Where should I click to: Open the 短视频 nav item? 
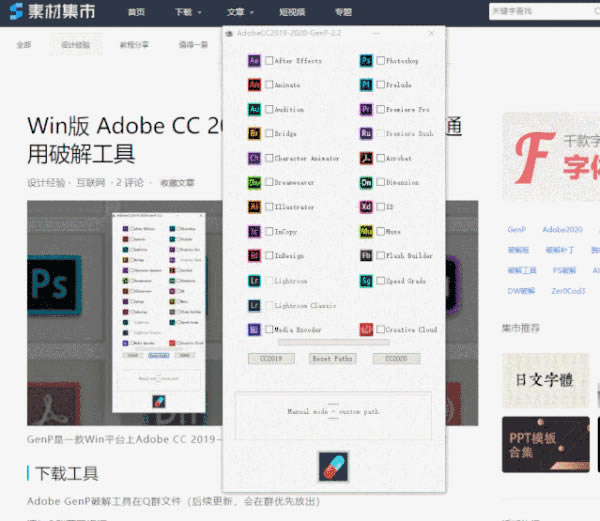pyautogui.click(x=292, y=12)
